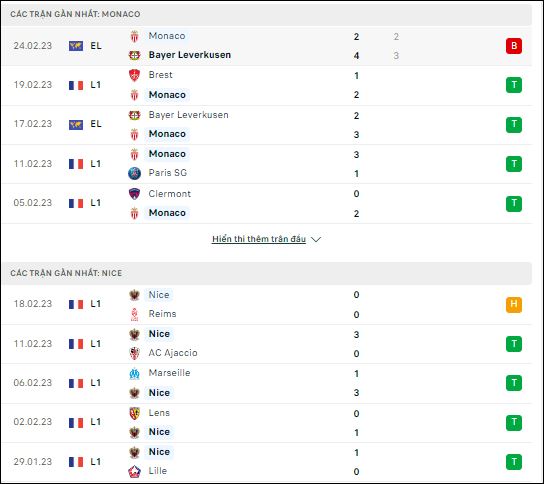
Task: Open the Các trận gần nhất: Nice section header
Action: pos(266,273)
